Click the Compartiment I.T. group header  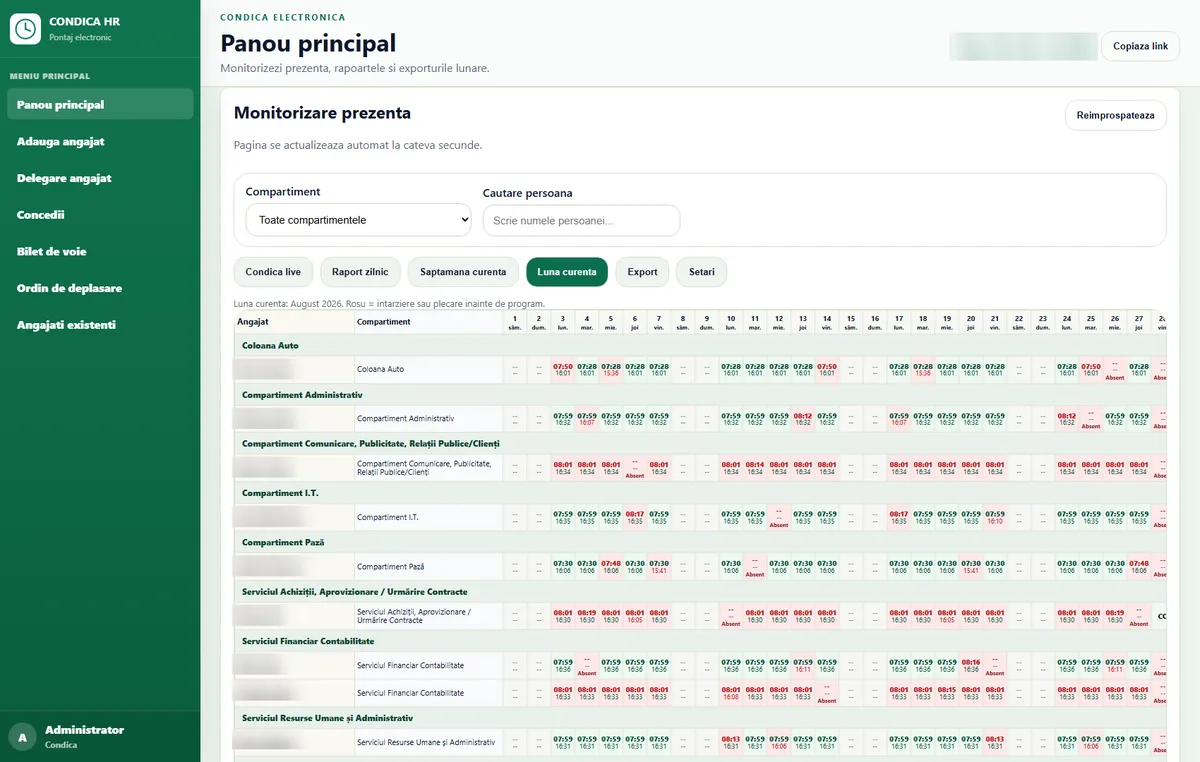pos(700,493)
